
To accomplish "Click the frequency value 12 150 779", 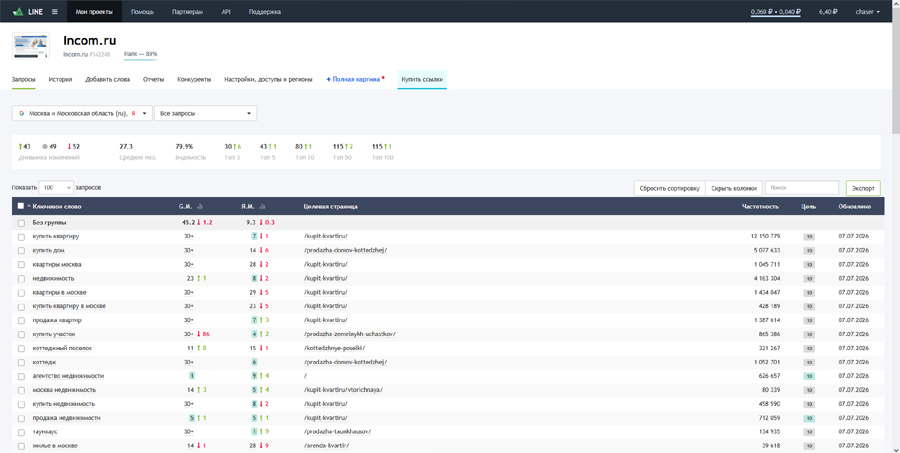I will [x=765, y=237].
